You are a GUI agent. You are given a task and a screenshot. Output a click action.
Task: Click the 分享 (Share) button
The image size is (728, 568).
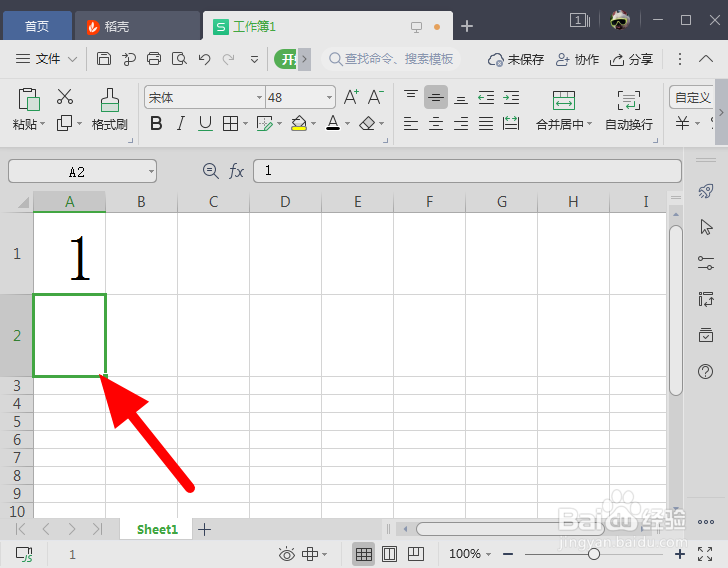(631, 59)
